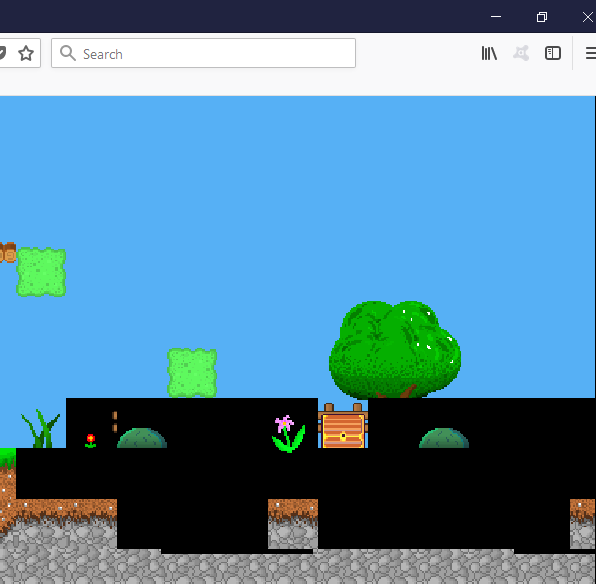The height and width of the screenshot is (584, 596).
Task: Click the tall green grass tuft
Action: point(41,428)
